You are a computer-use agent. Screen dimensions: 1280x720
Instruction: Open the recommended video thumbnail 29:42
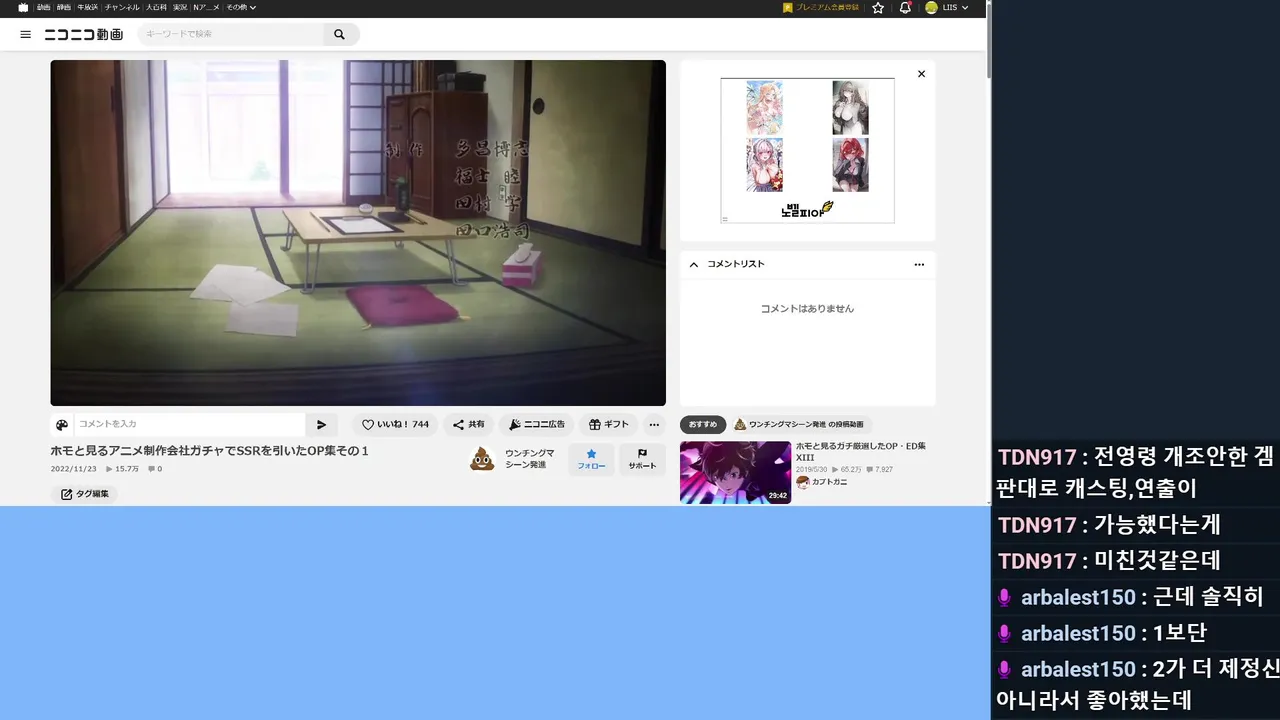tap(735, 472)
